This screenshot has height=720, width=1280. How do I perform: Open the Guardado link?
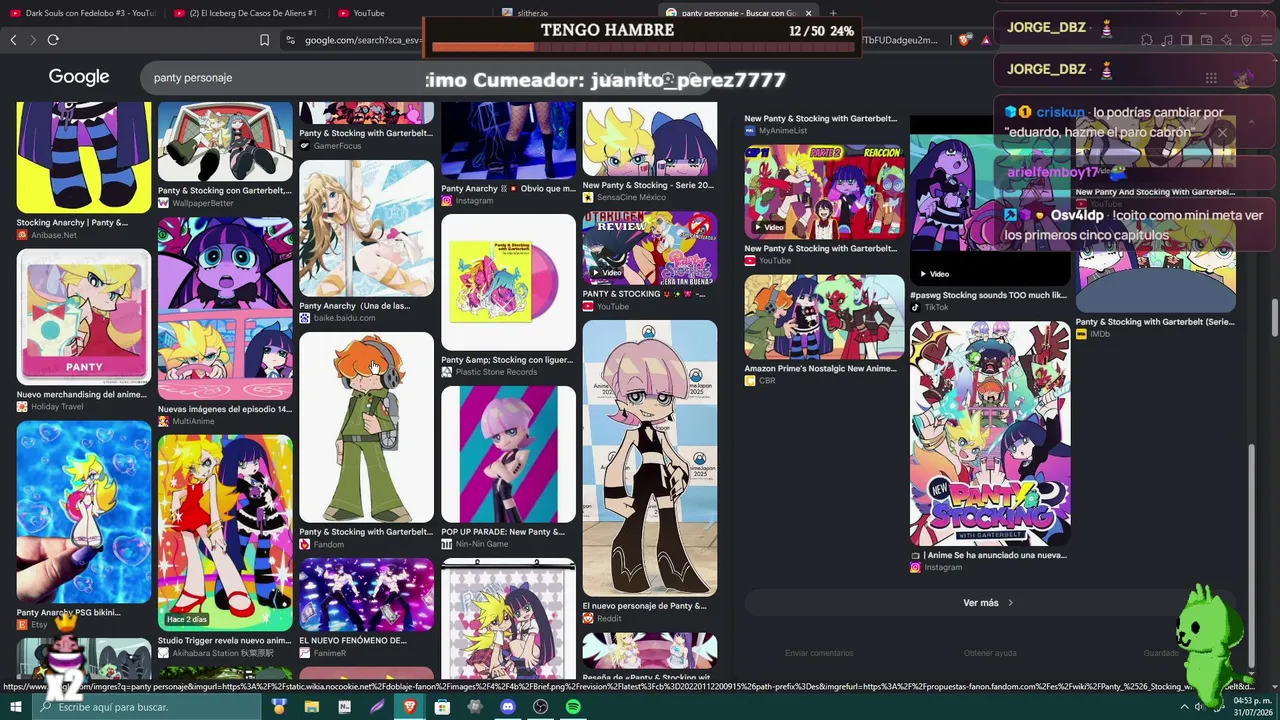(x=1161, y=653)
